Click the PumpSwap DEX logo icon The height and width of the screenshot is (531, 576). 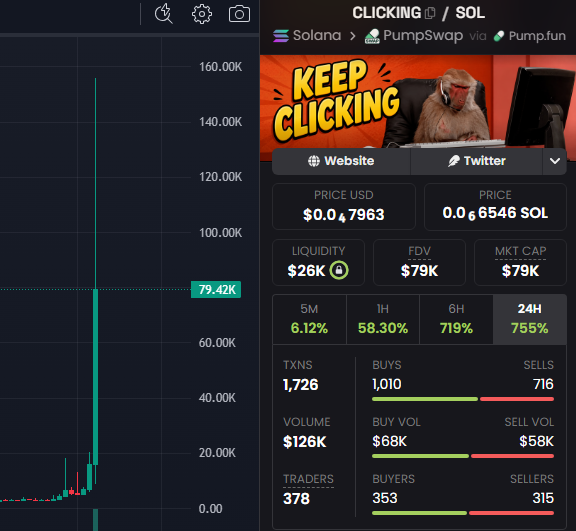(372, 36)
